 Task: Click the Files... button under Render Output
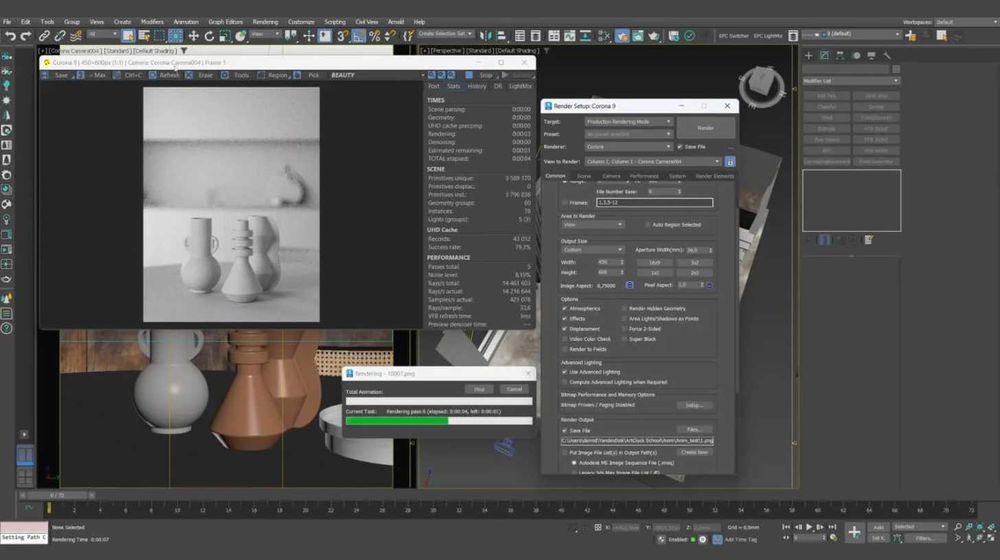(x=694, y=430)
